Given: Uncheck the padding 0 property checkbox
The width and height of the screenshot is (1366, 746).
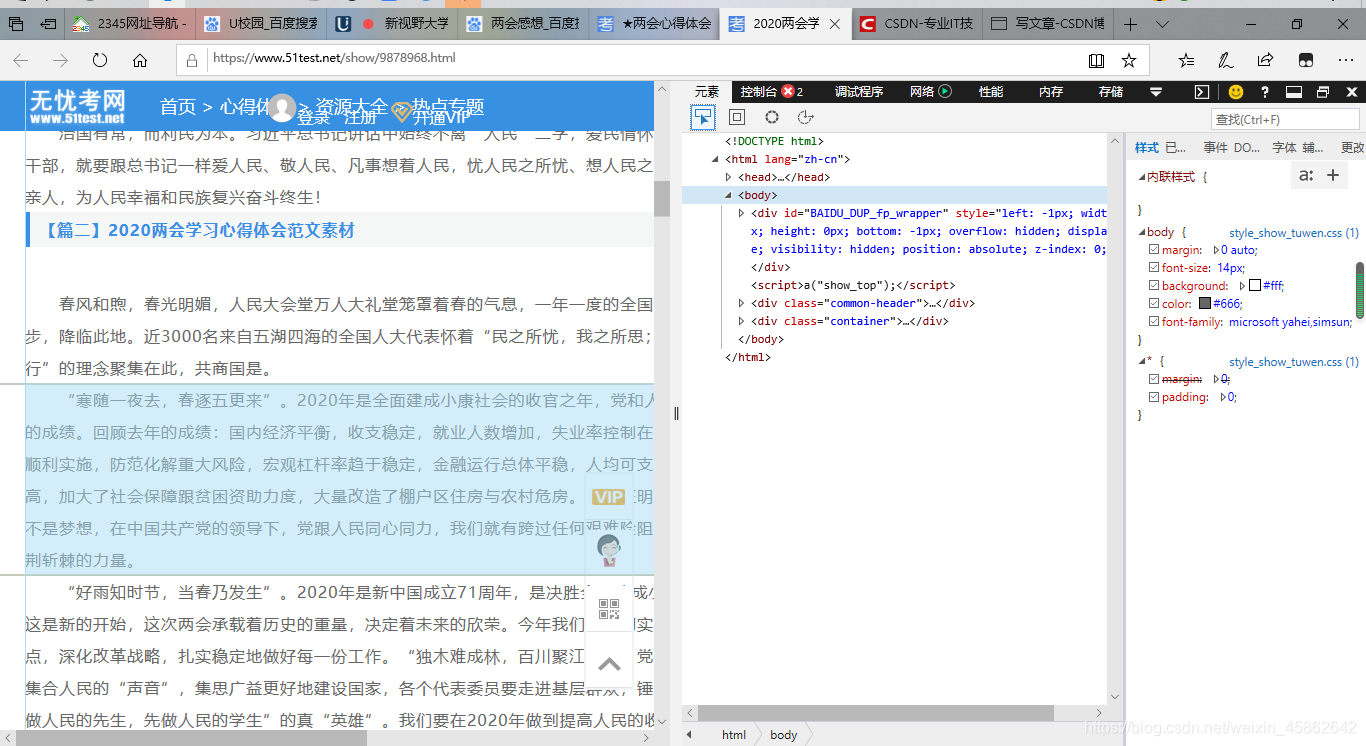Looking at the screenshot, I should point(1154,398).
